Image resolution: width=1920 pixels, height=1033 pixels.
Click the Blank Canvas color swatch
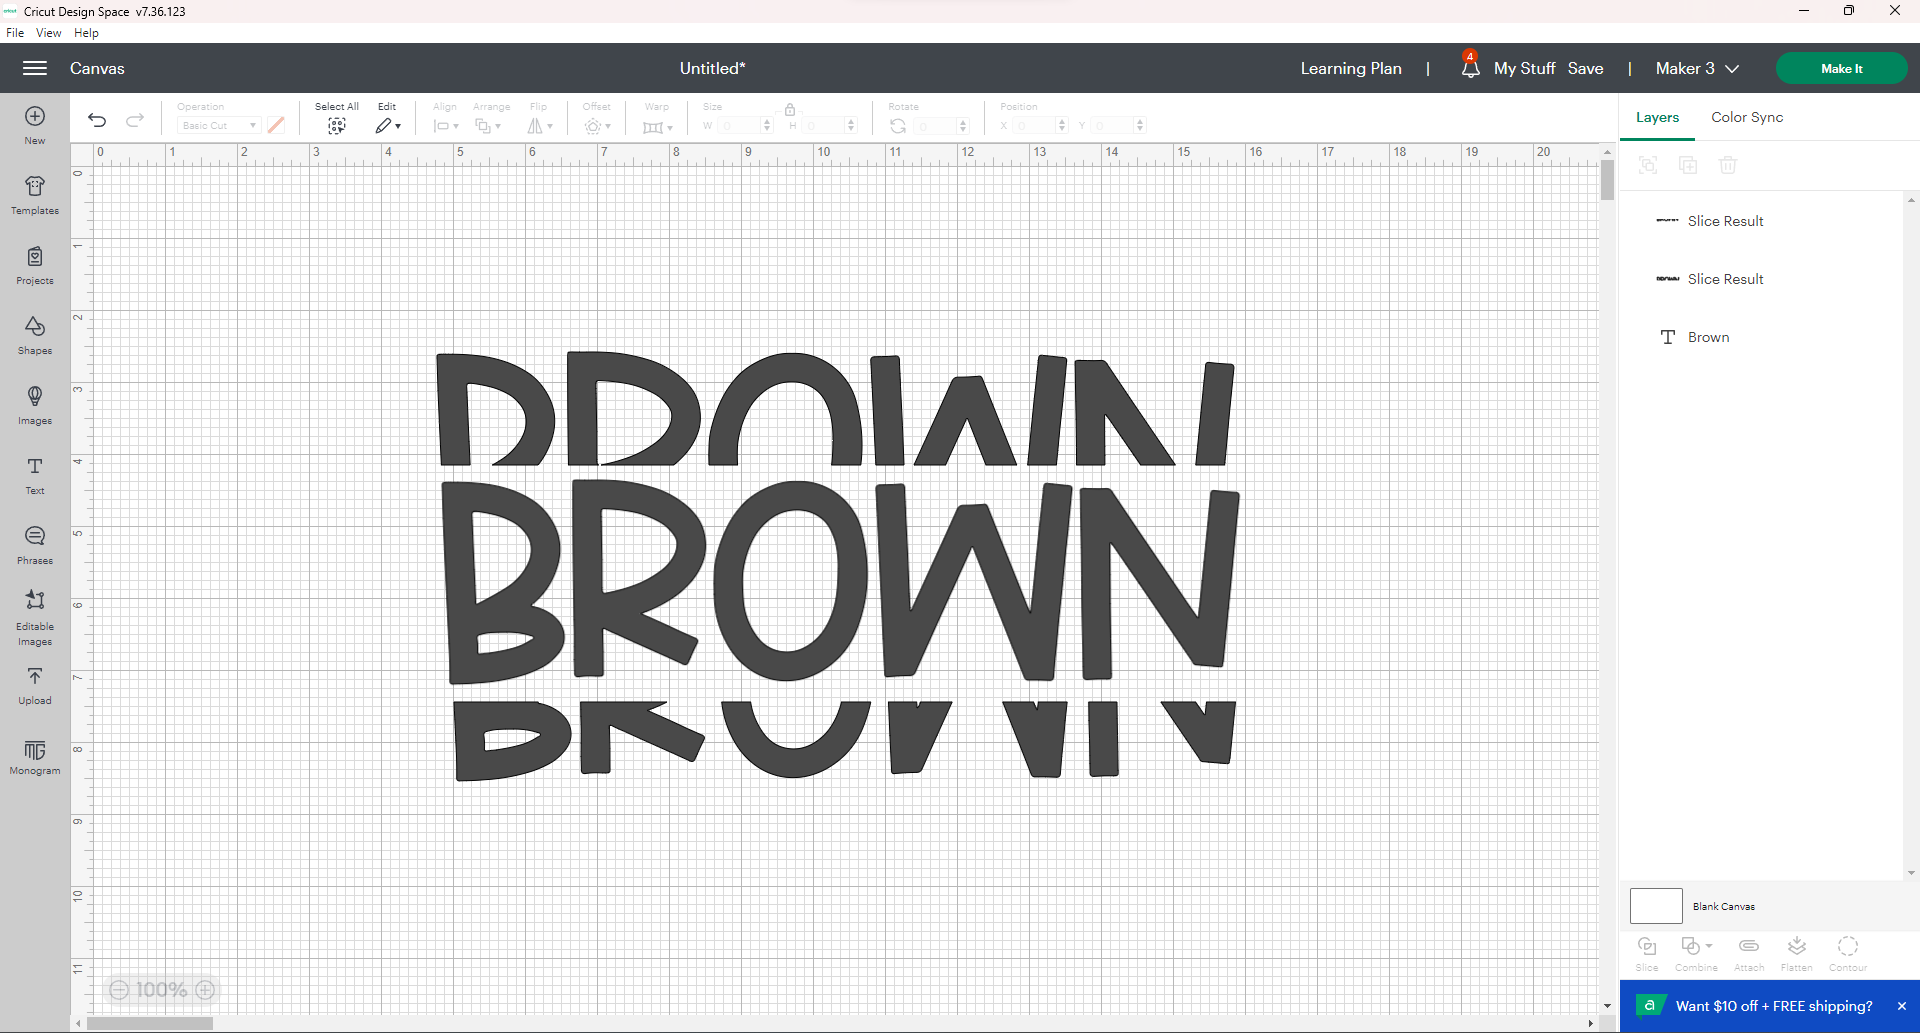(1656, 906)
